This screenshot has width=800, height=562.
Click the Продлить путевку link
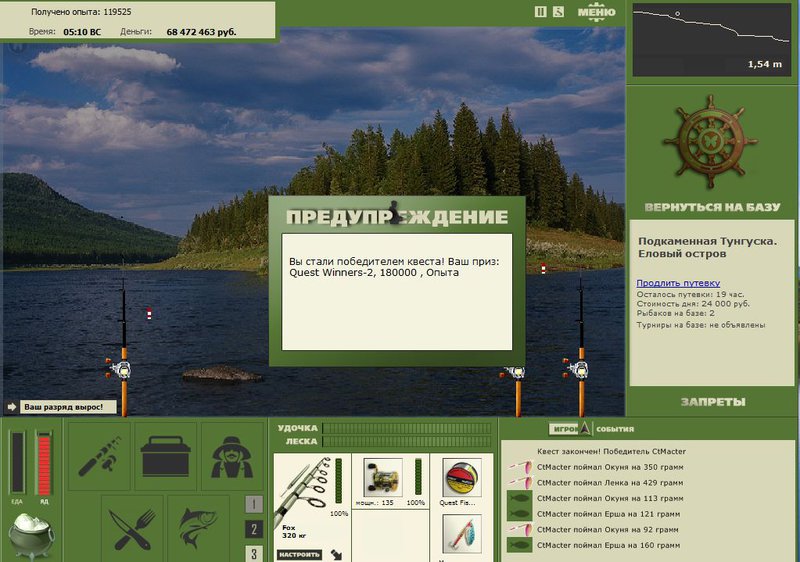678,283
